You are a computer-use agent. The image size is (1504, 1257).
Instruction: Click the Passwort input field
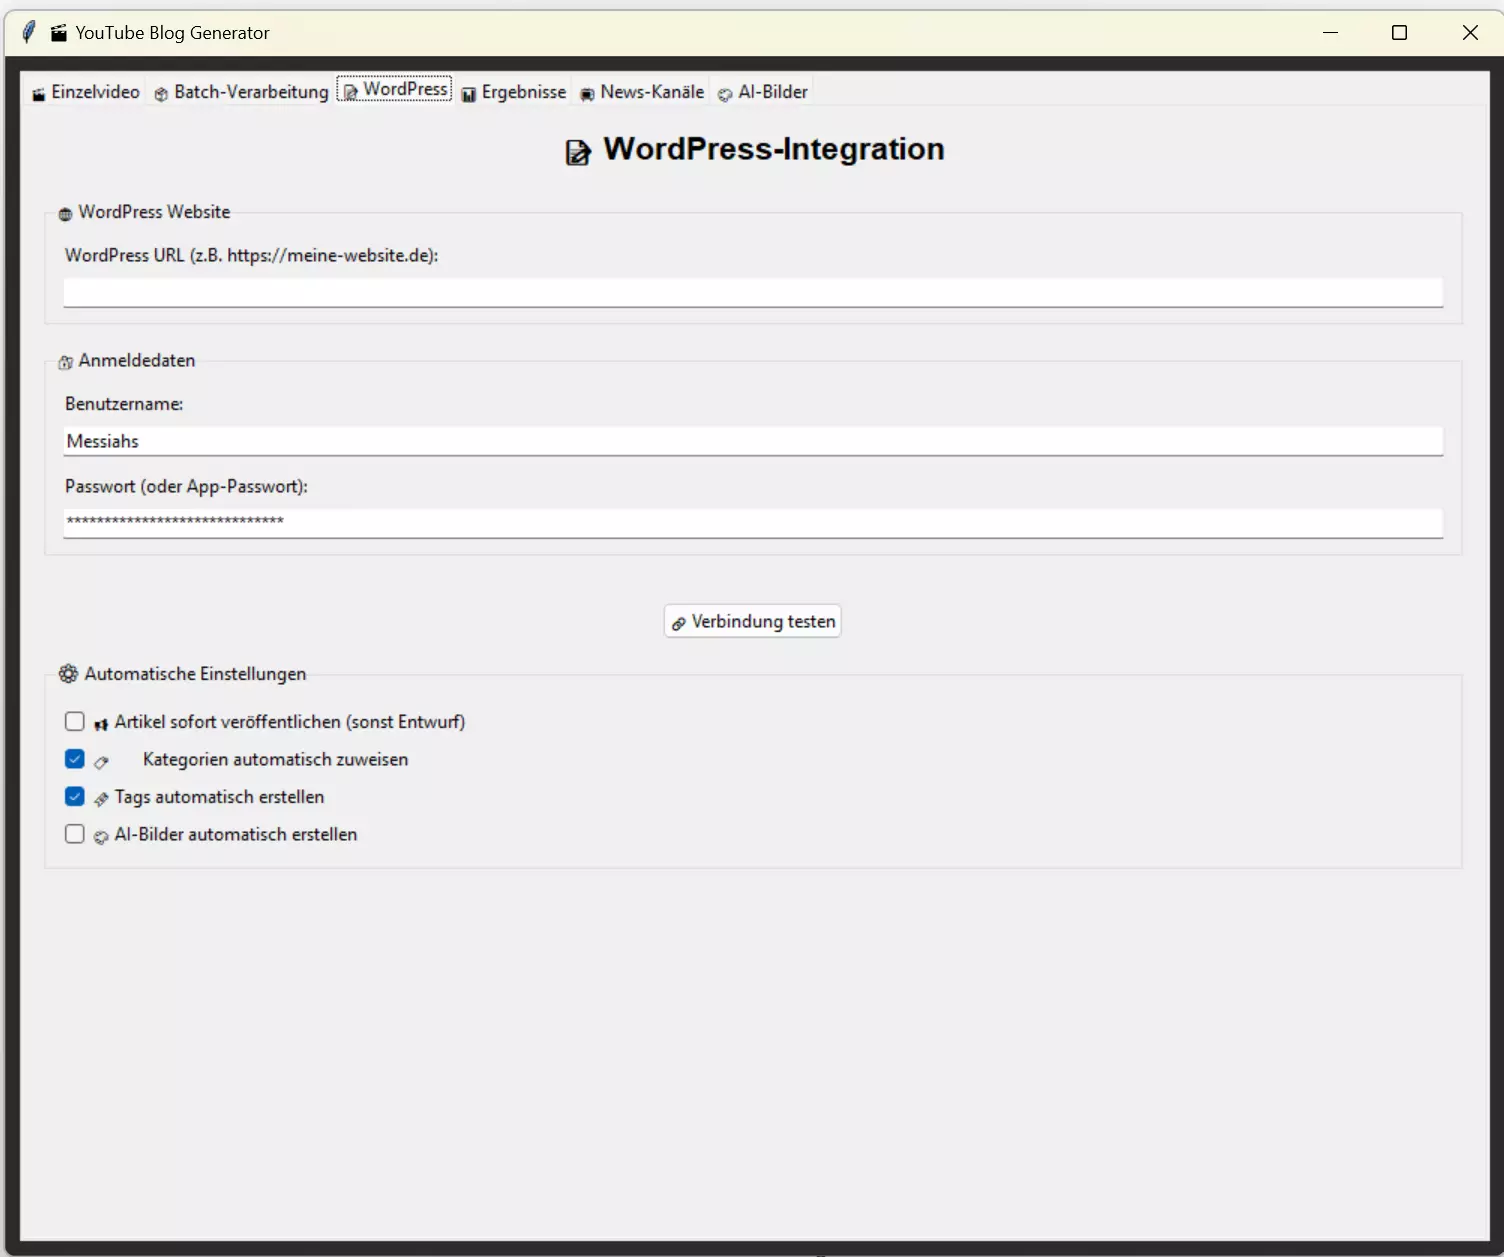[x=753, y=523]
